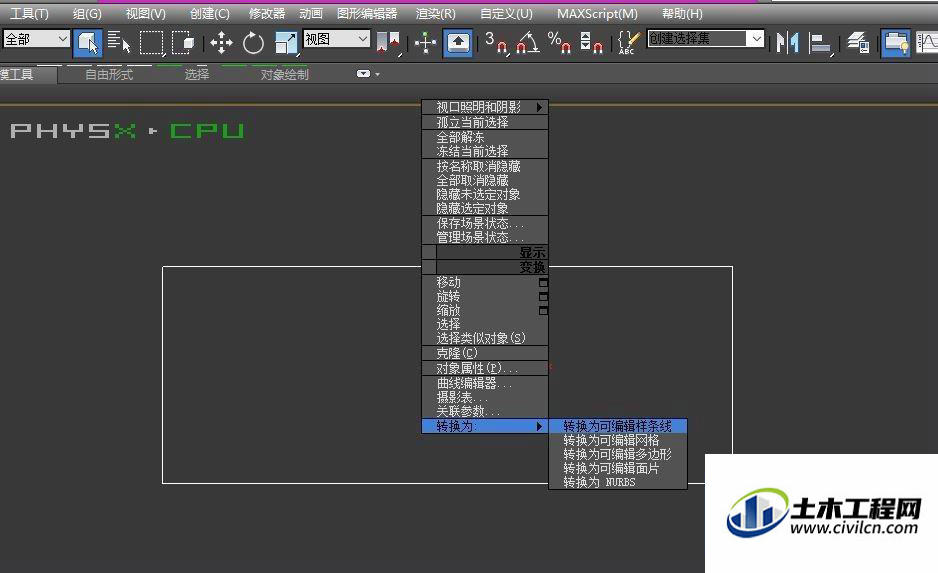938x573 pixels.
Task: Choose 全部解冻 in context menu
Action: pos(485,137)
